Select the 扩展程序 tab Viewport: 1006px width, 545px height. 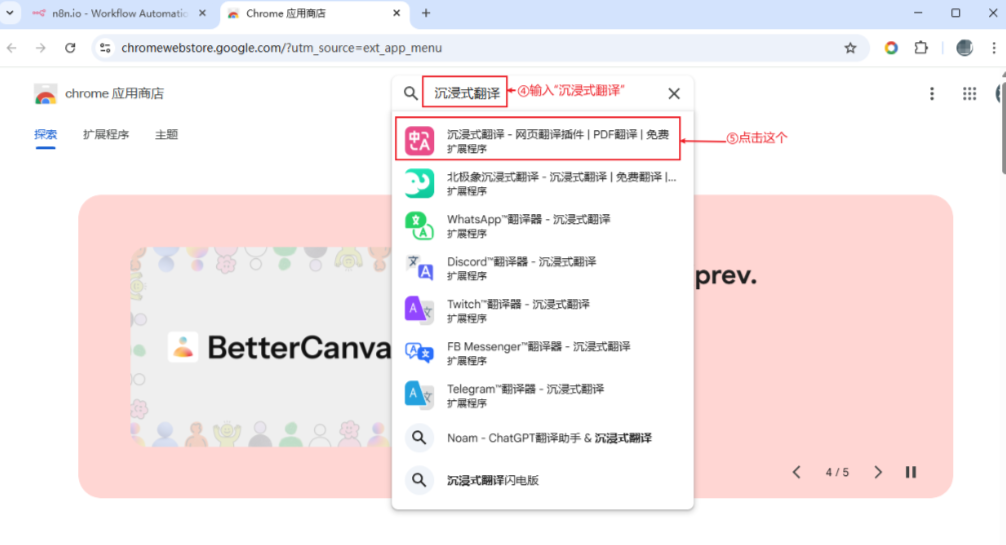point(106,135)
